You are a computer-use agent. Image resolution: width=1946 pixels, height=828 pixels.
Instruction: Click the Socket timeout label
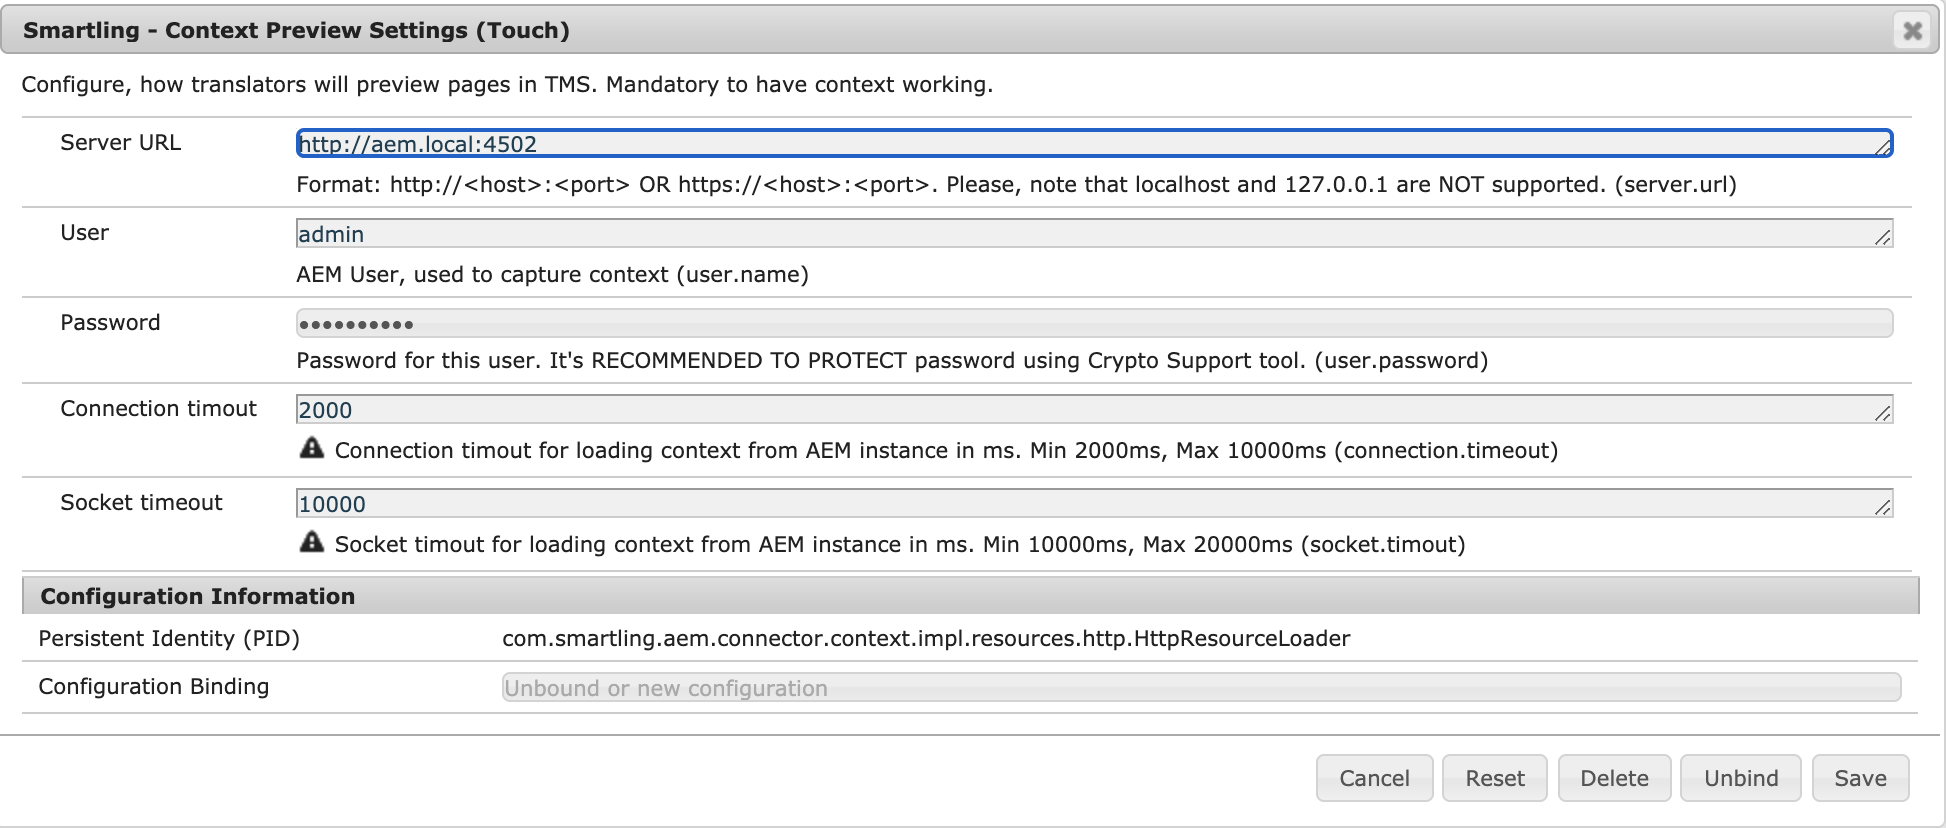pos(141,503)
